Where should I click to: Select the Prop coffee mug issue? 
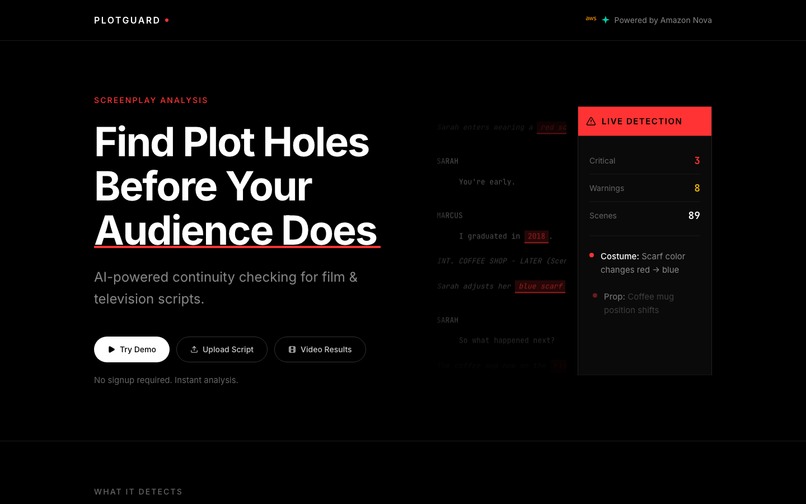tap(645, 303)
